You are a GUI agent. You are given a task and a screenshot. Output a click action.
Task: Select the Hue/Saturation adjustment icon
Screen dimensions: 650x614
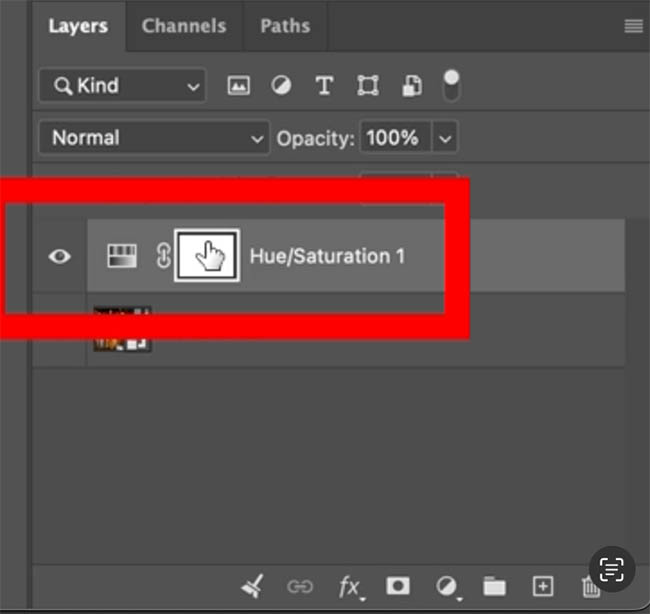click(122, 256)
